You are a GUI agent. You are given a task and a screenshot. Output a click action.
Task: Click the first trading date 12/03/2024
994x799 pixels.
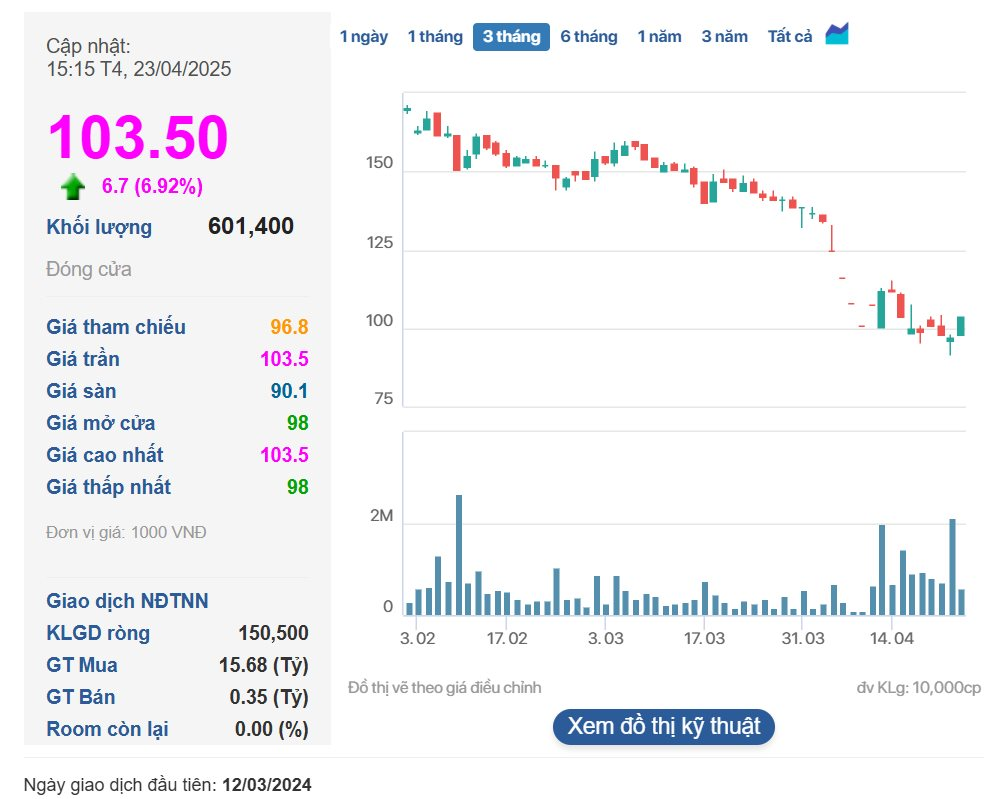coord(267,784)
